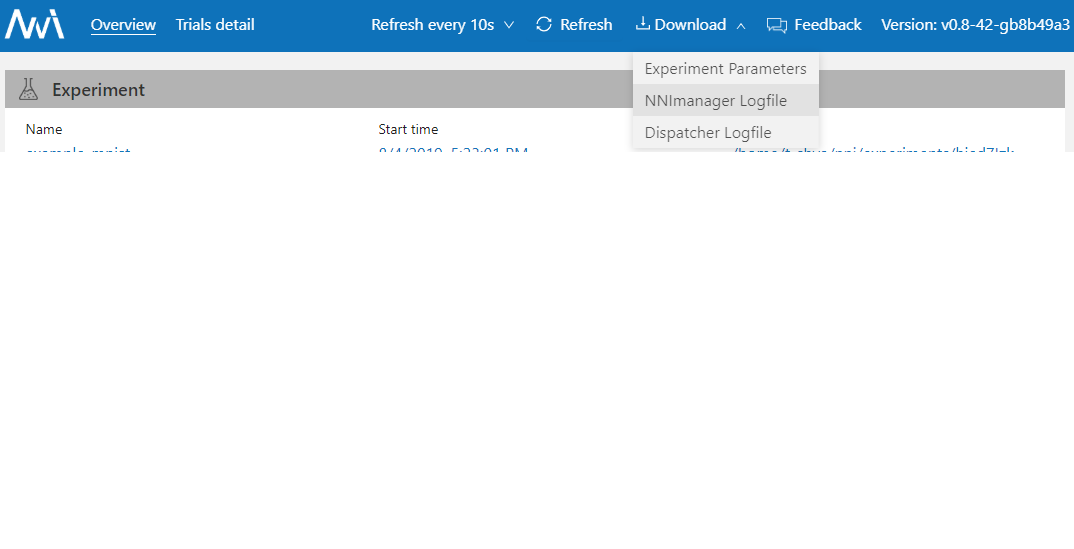Choose NNImanager Logfile in the dropdown

pyautogui.click(x=716, y=101)
